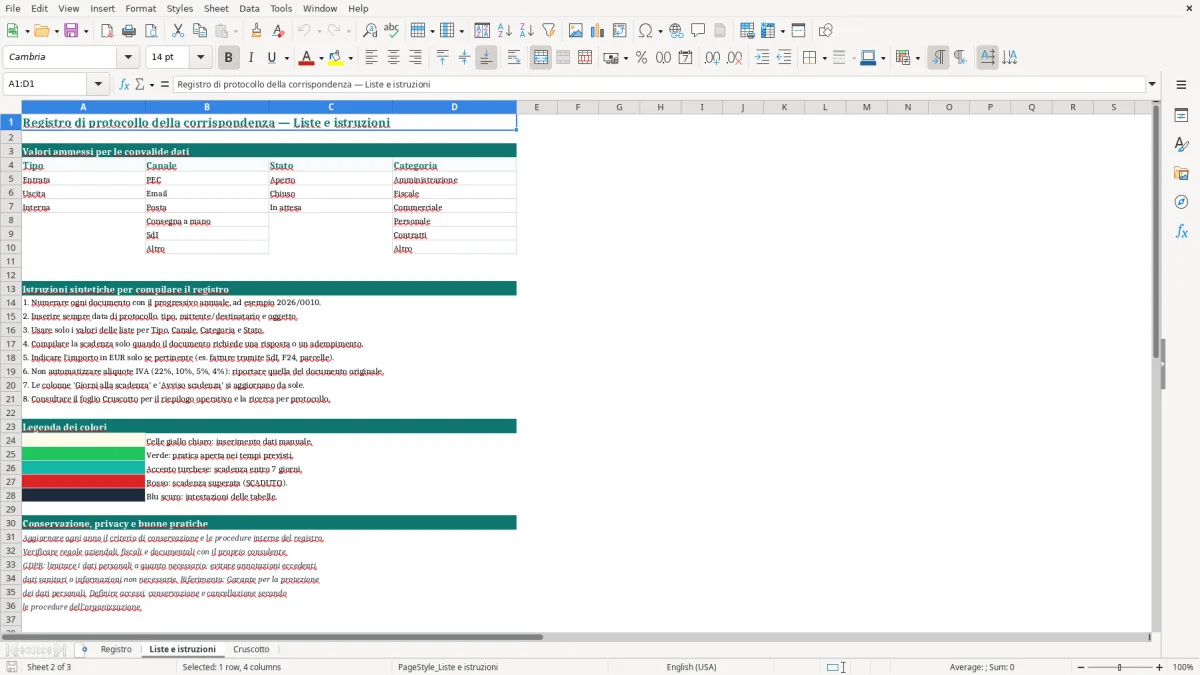Open the font color dropdown arrow
This screenshot has width=1200, height=675.
(x=321, y=58)
